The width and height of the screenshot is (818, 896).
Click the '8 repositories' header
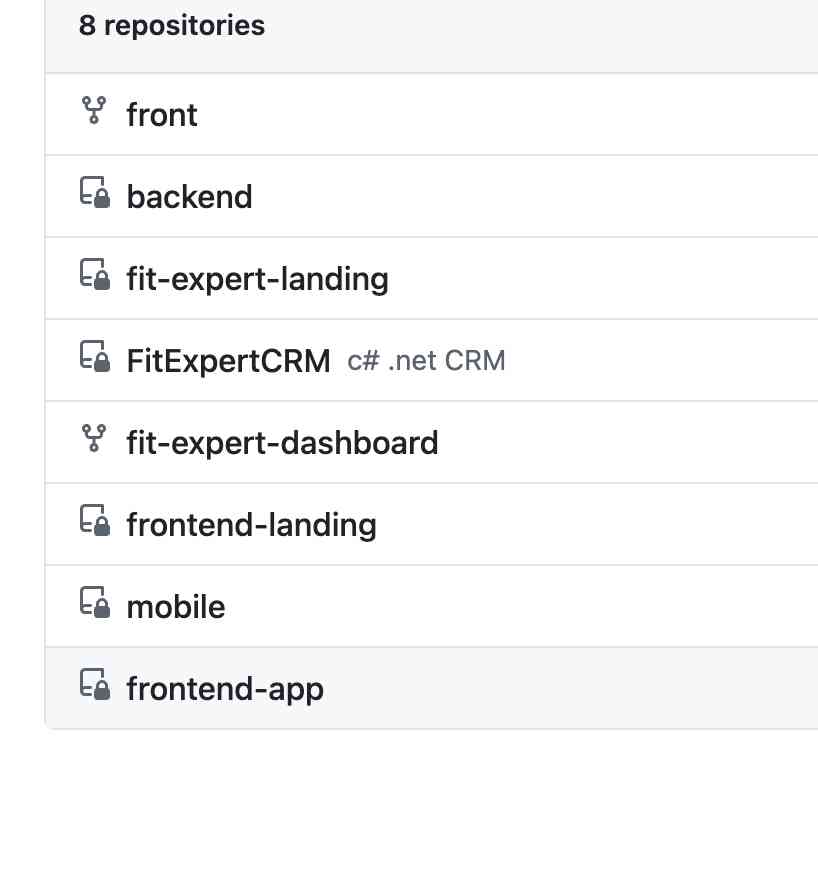[x=172, y=26]
